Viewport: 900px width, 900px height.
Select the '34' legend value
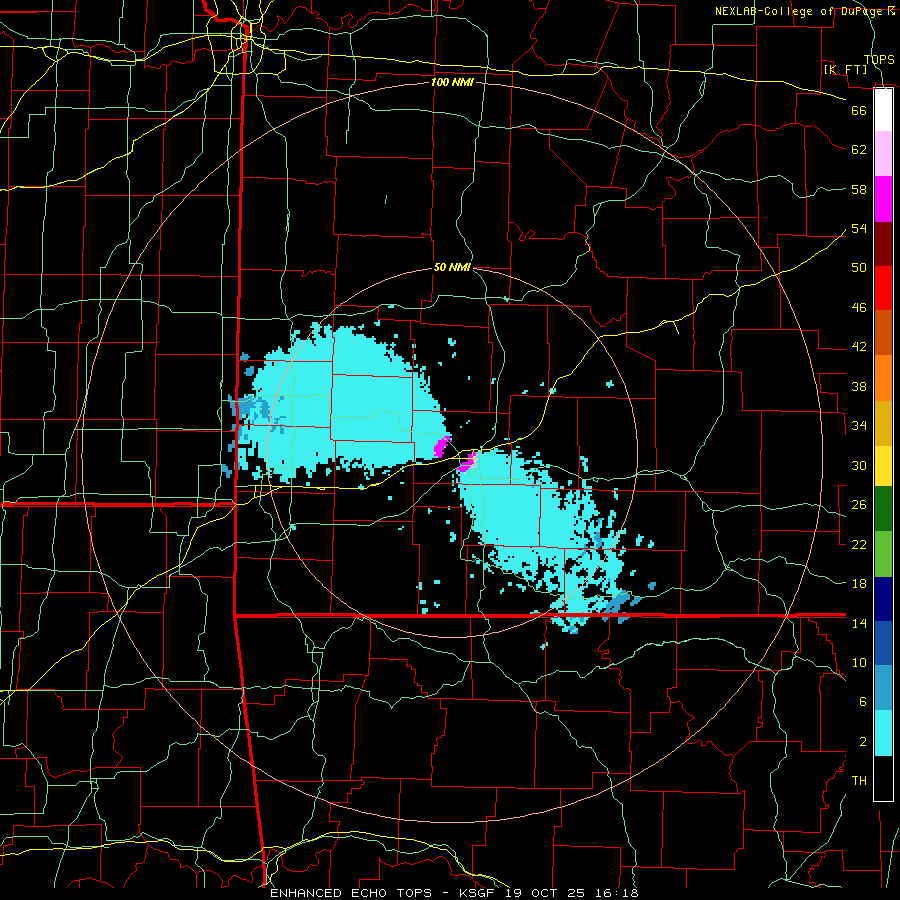(859, 425)
